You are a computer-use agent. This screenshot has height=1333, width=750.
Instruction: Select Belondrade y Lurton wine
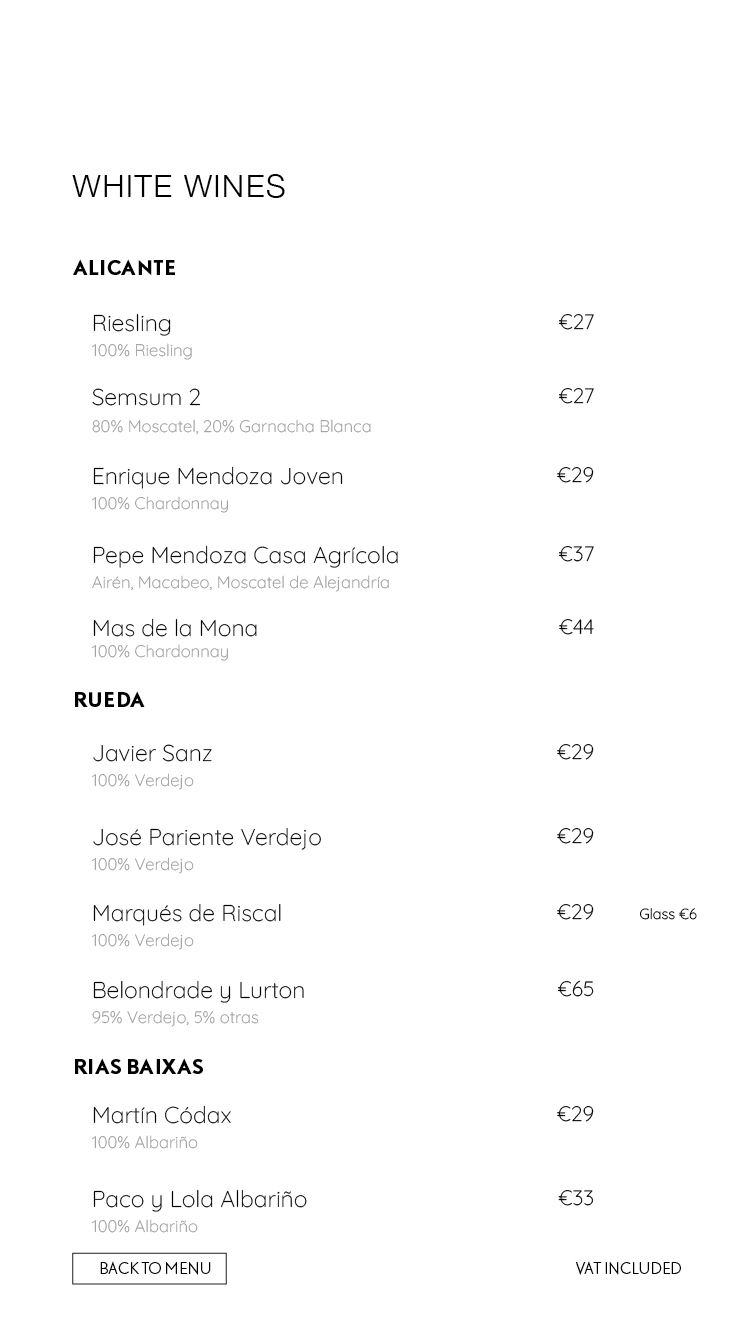click(198, 990)
